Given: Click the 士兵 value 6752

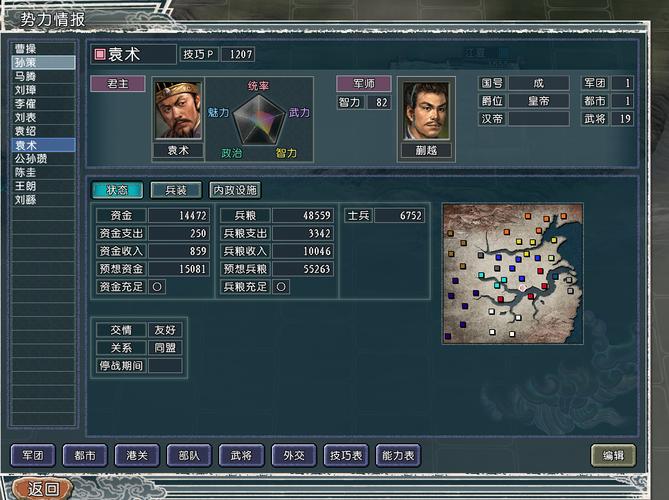Looking at the screenshot, I should [400, 215].
